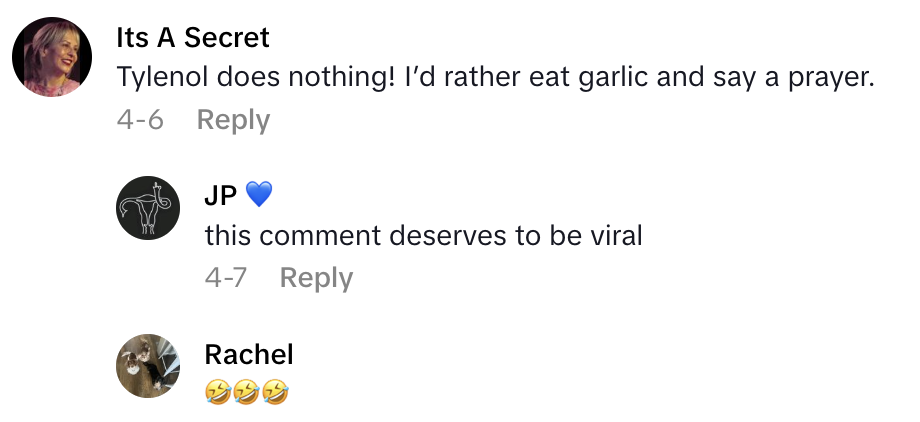Click the 4-7 comment date
This screenshot has height=422, width=920.
(x=226, y=278)
